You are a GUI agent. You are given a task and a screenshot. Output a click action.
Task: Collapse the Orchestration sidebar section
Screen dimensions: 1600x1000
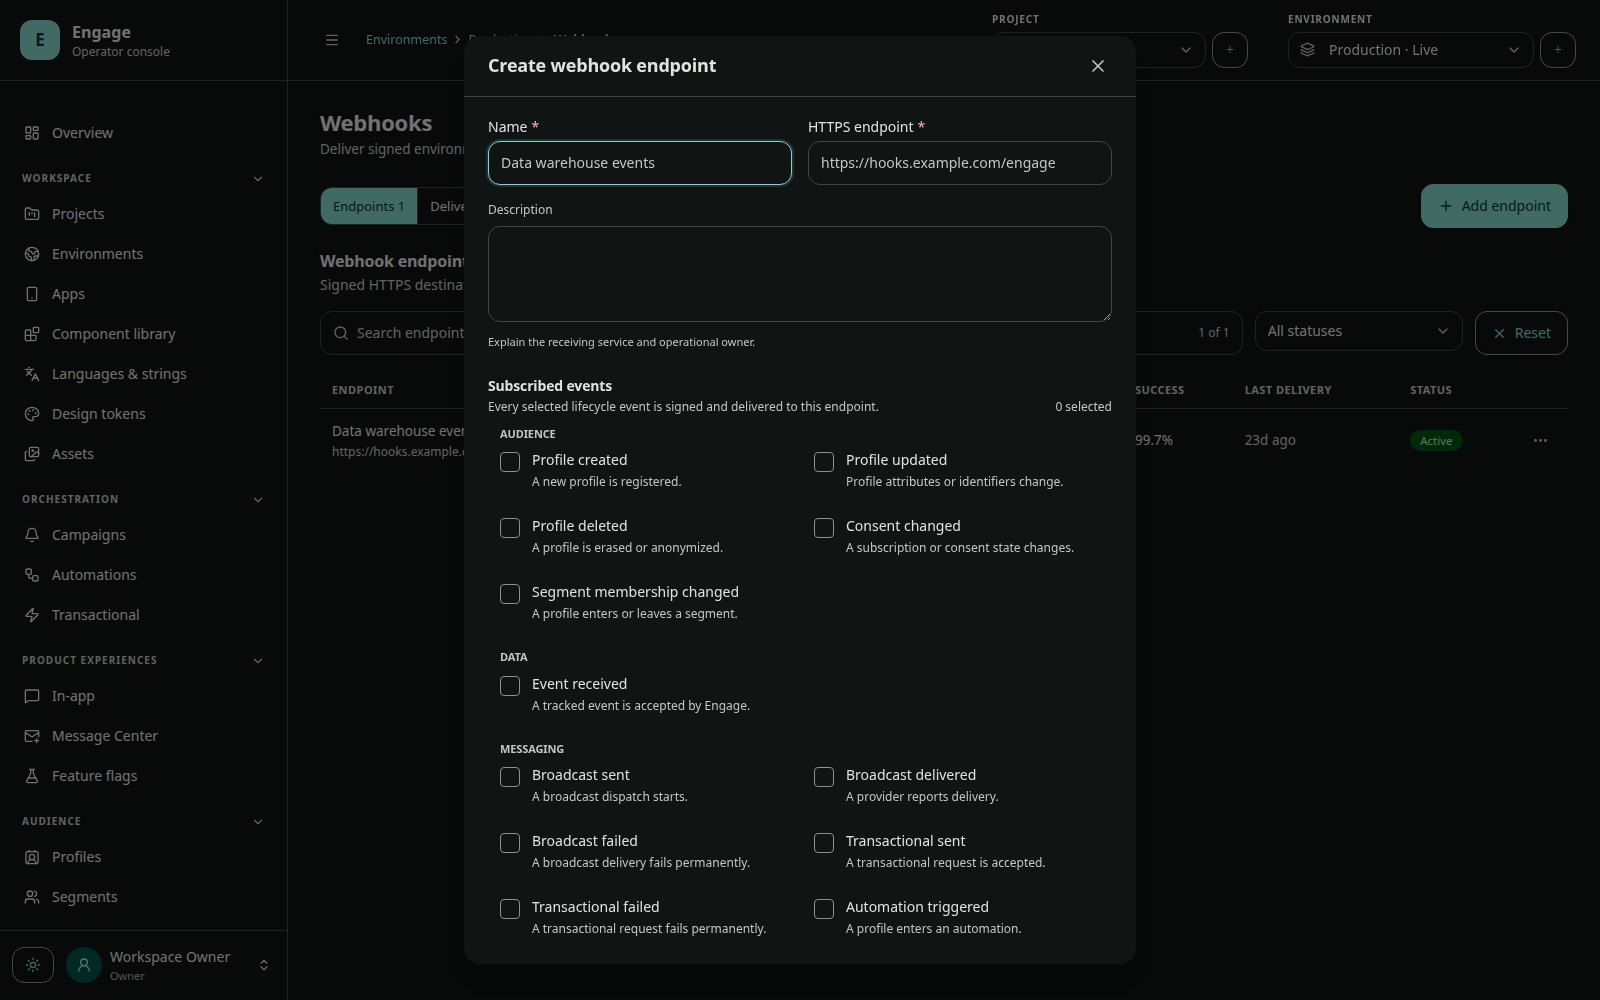[x=258, y=500]
